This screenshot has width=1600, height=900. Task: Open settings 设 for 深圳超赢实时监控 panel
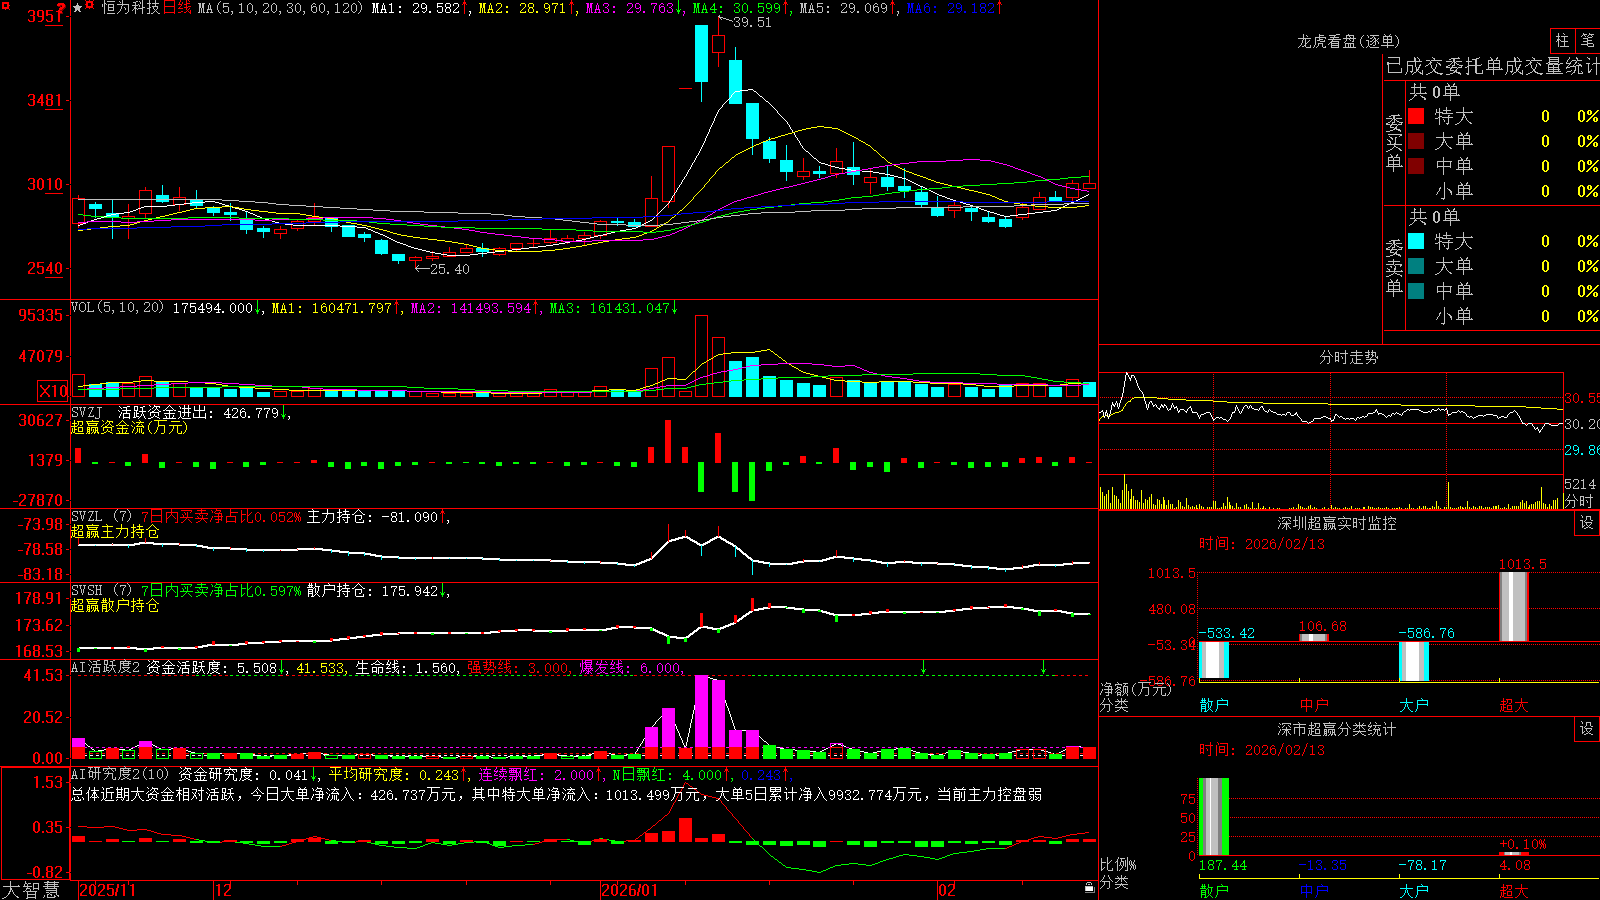point(1587,523)
